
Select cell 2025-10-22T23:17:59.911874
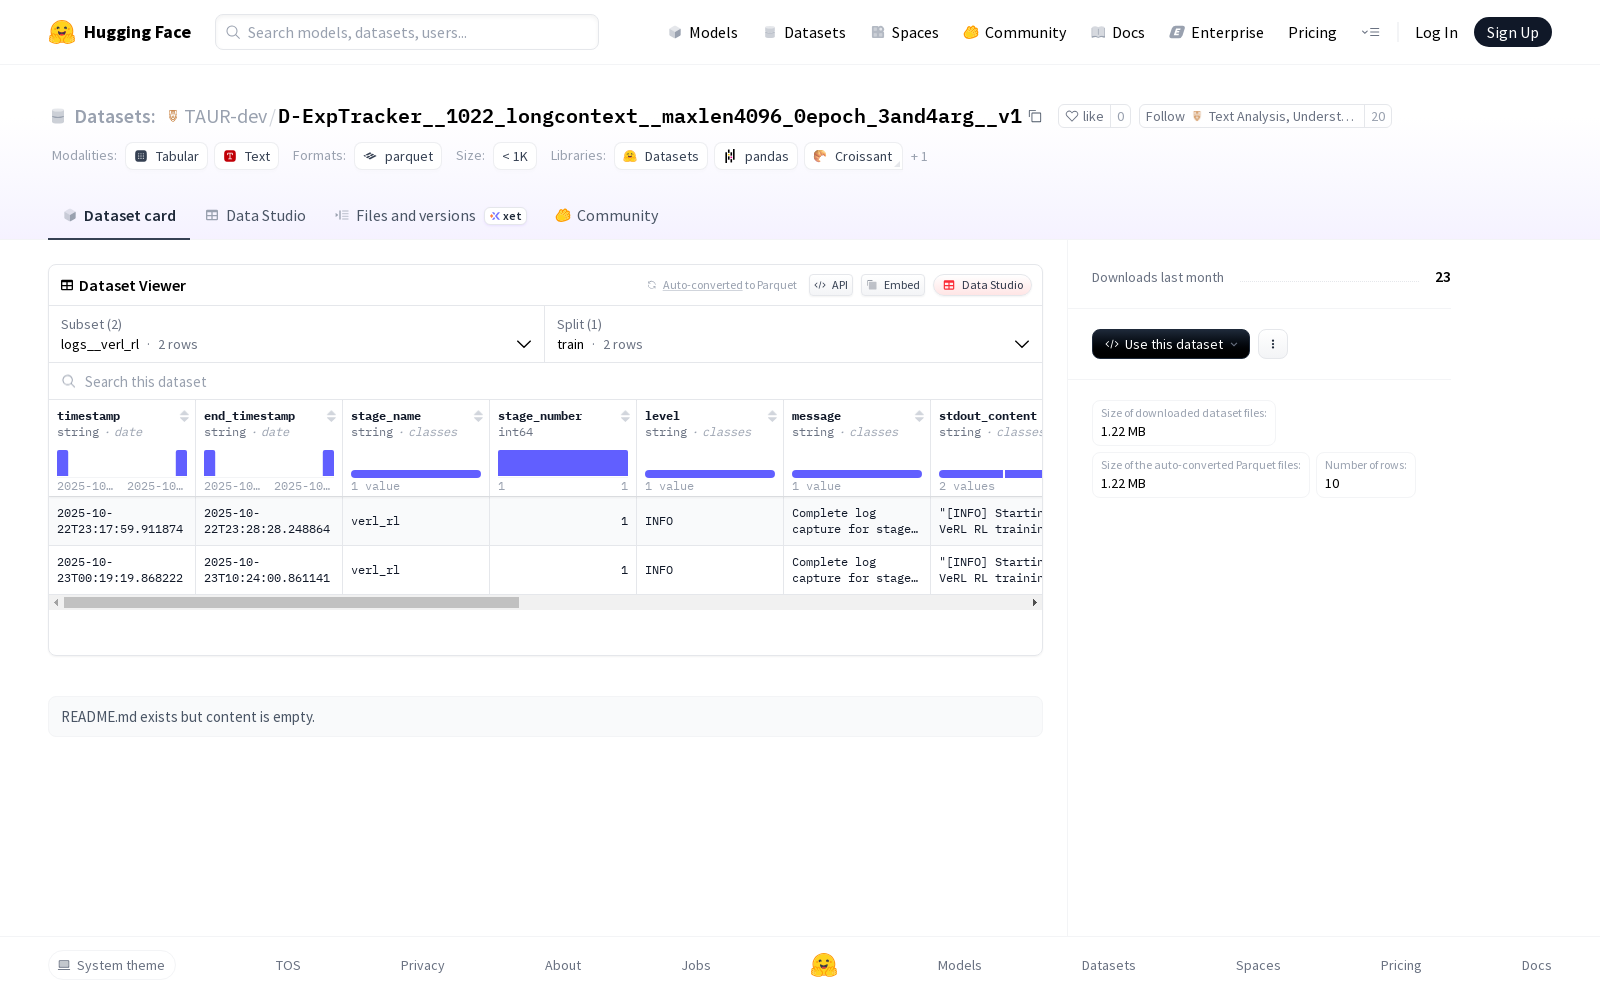point(122,521)
